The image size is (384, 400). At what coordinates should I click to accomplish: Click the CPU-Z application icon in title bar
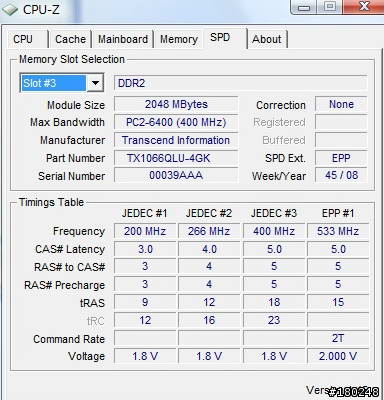click(10, 9)
